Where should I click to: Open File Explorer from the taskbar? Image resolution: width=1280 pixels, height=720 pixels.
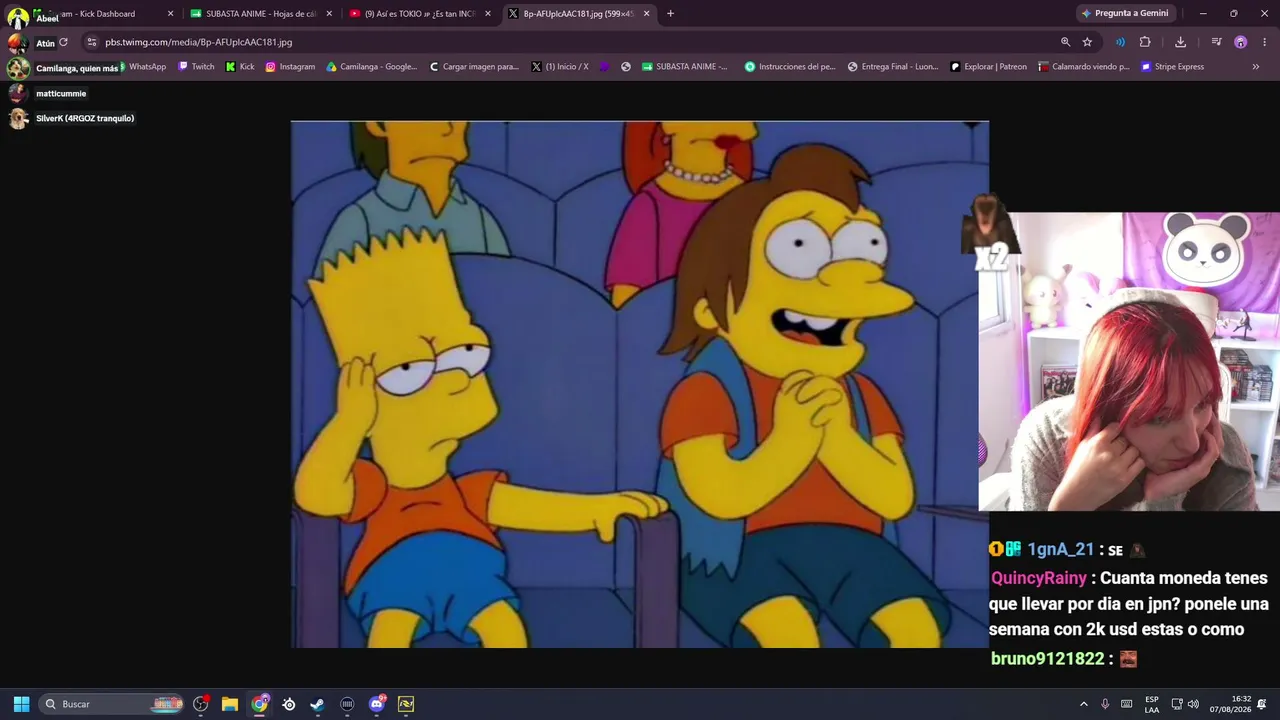(230, 704)
